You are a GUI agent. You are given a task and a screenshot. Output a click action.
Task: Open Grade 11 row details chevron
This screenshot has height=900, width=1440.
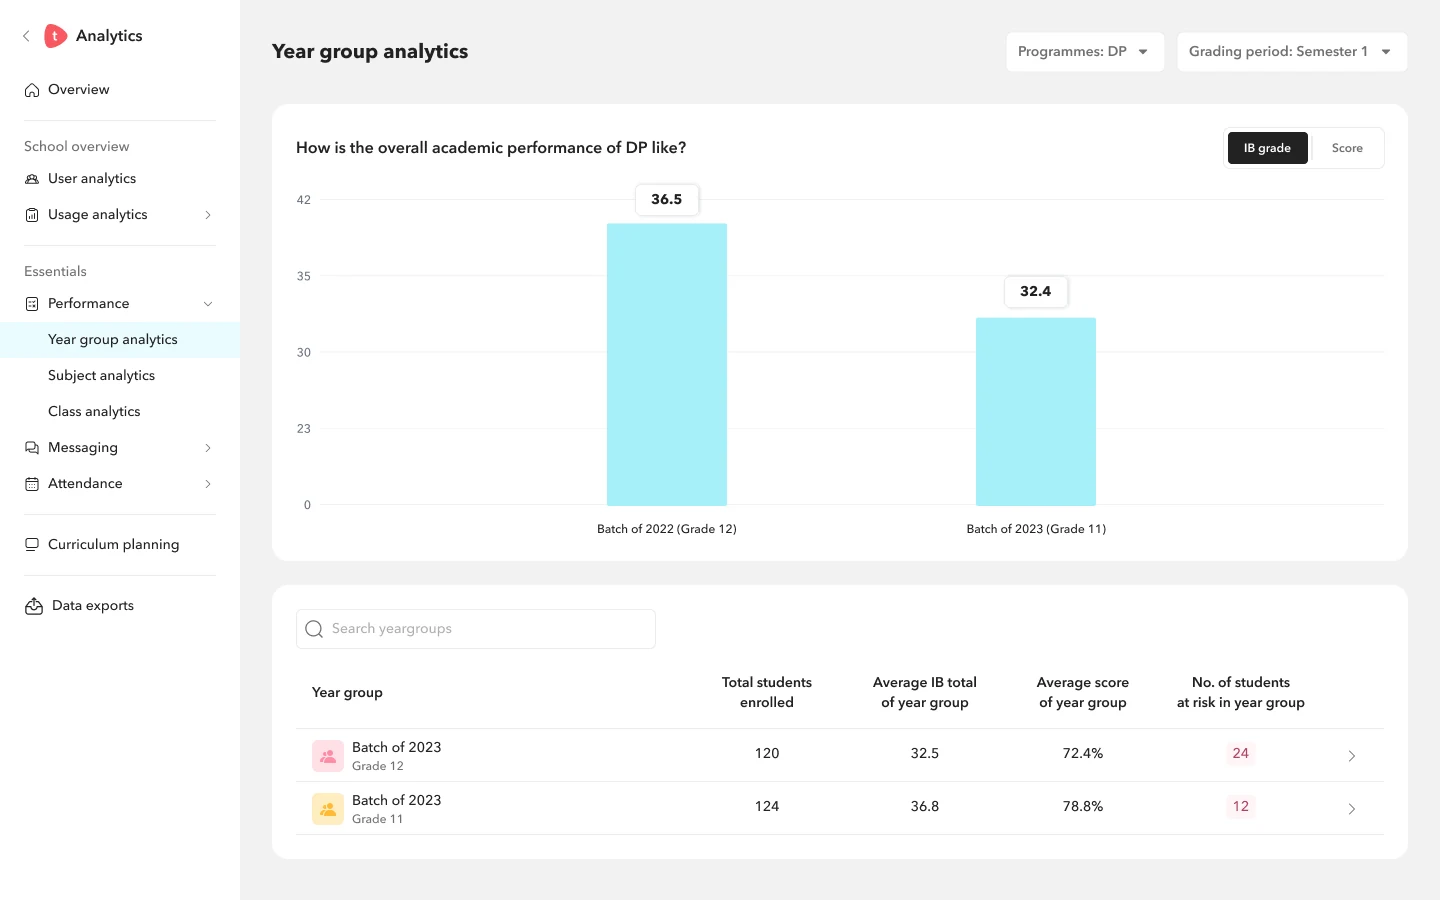point(1352,809)
